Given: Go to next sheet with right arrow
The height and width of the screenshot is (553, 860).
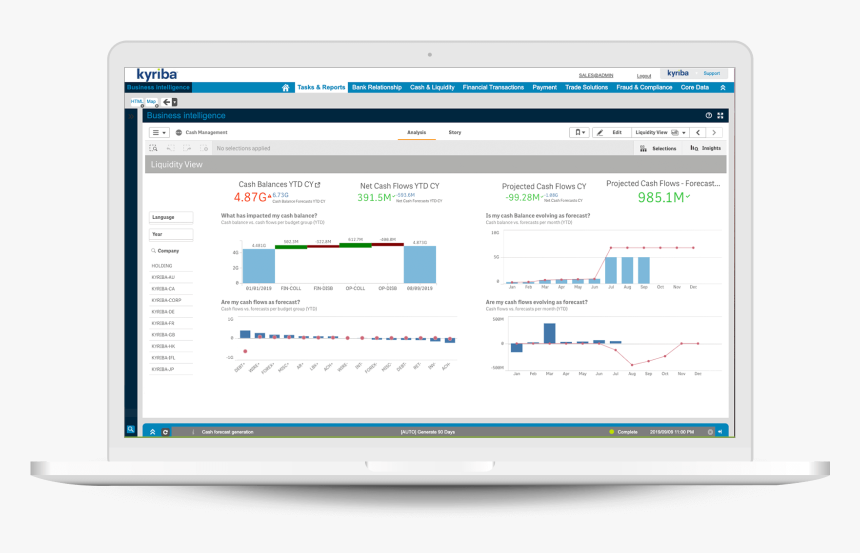Looking at the screenshot, I should (x=718, y=132).
